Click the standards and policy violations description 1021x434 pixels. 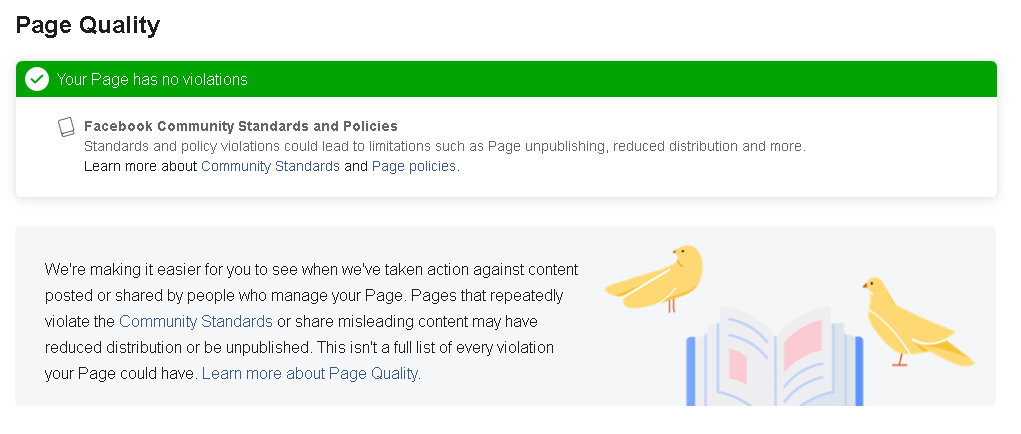pyautogui.click(x=445, y=146)
